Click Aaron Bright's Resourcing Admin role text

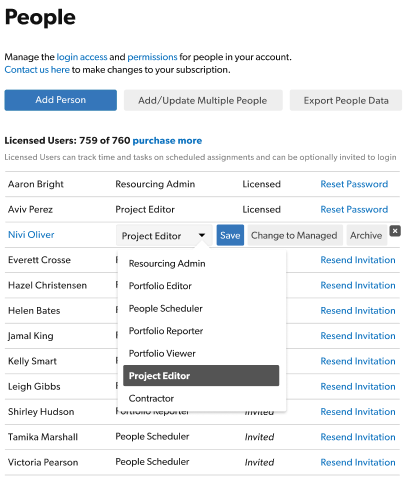click(155, 184)
